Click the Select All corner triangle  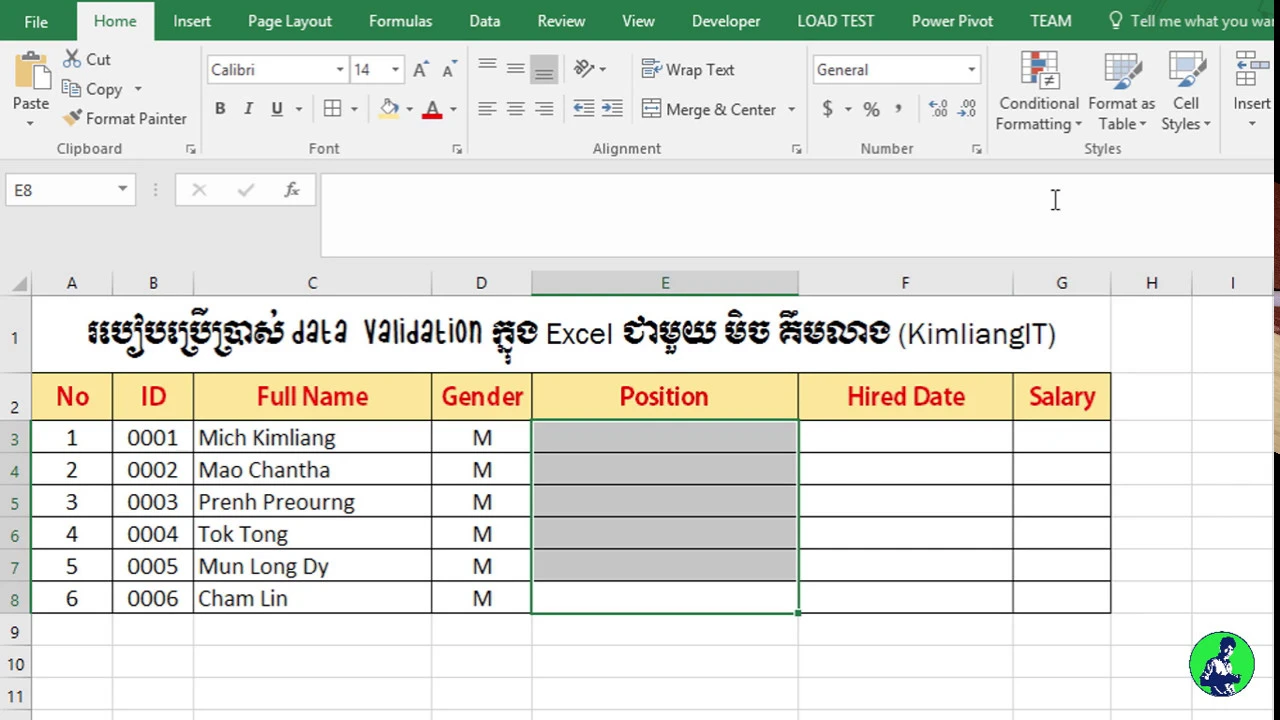click(x=19, y=284)
